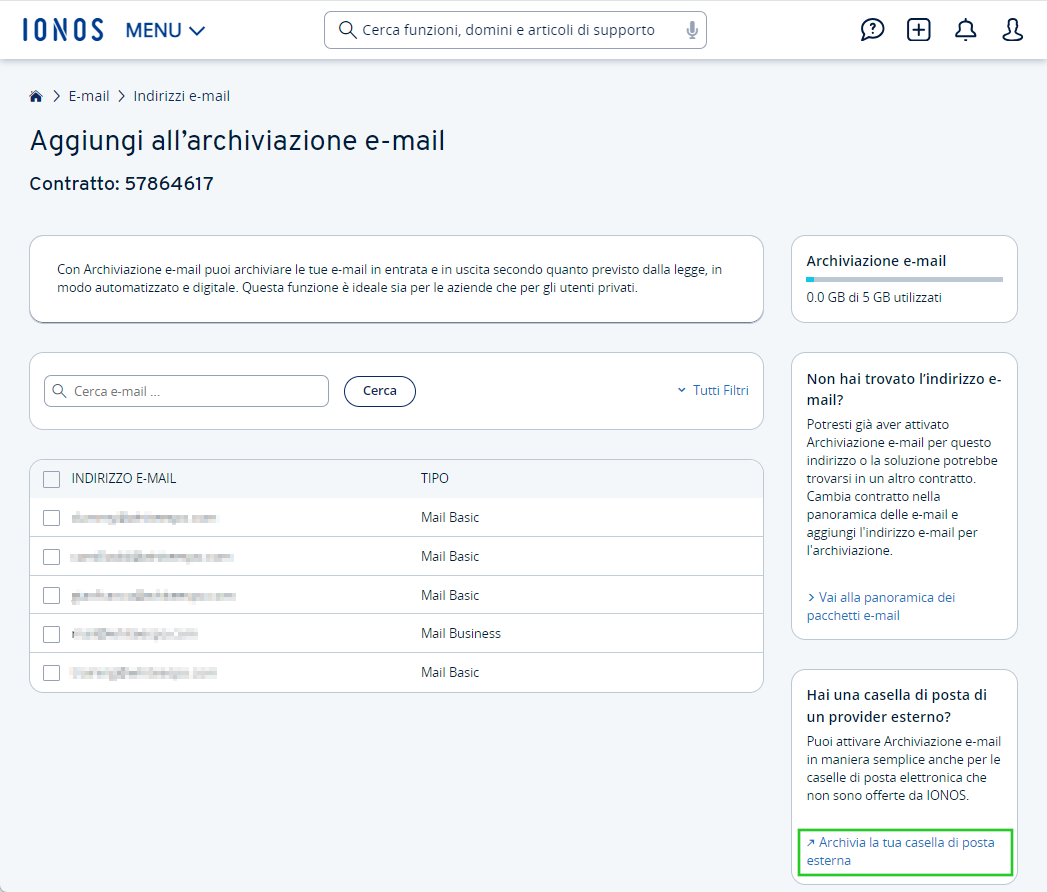
Task: Select the checkbox of the last email row
Action: click(51, 673)
